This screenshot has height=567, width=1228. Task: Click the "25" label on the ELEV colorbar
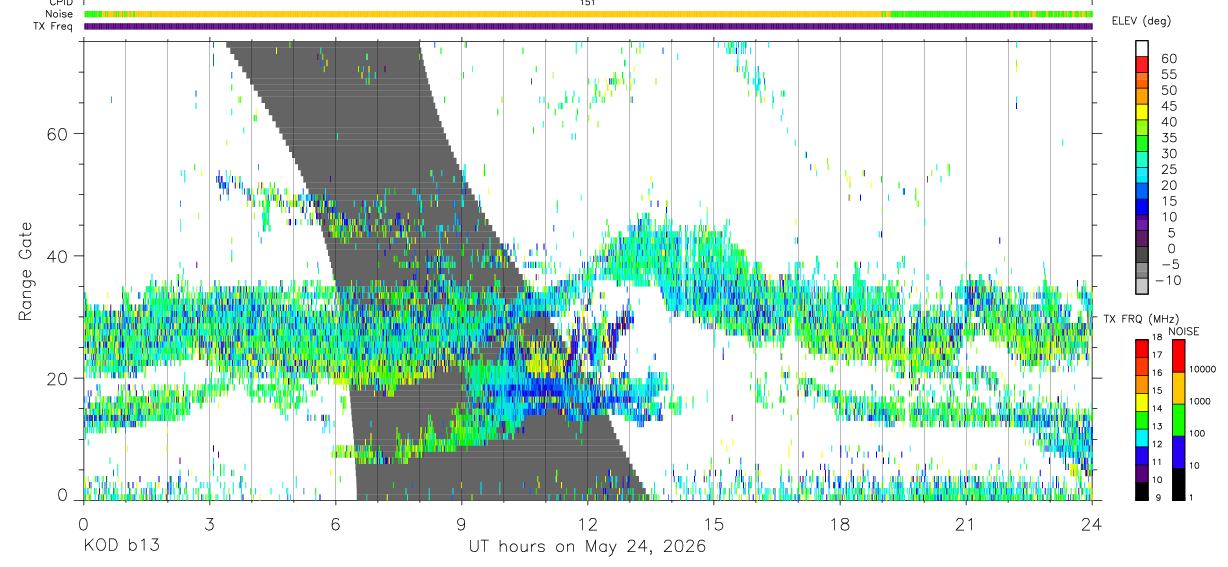1169,170
